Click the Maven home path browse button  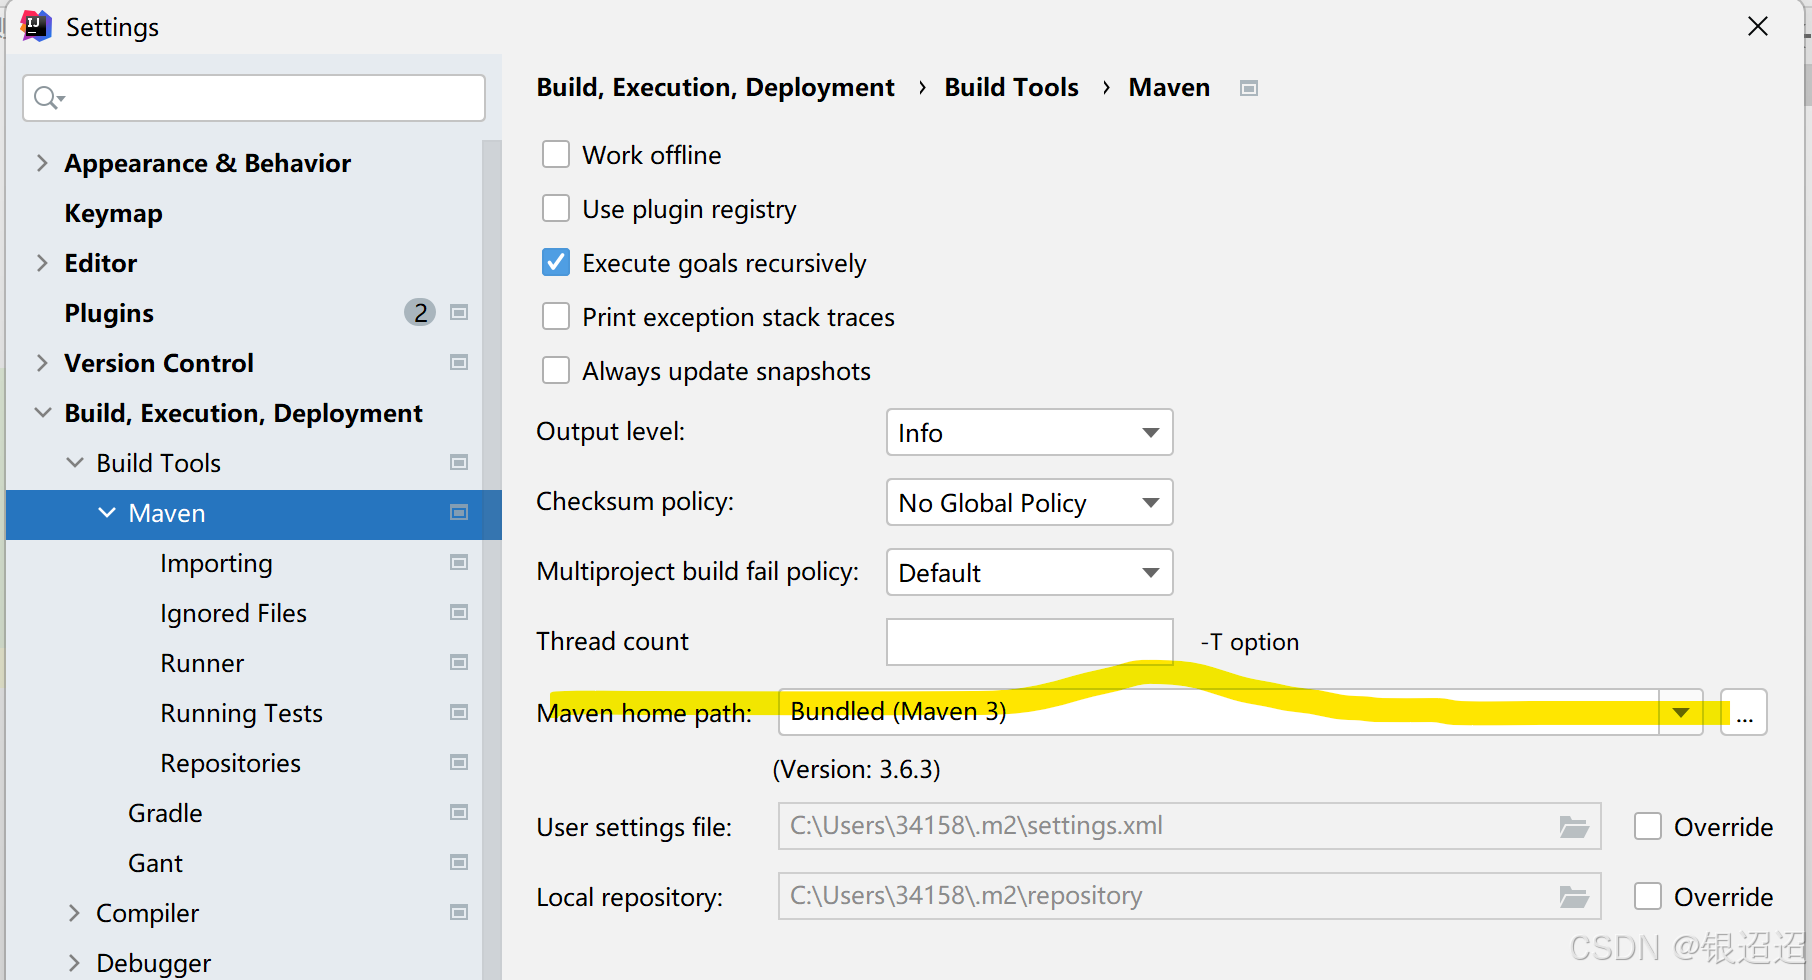point(1744,713)
